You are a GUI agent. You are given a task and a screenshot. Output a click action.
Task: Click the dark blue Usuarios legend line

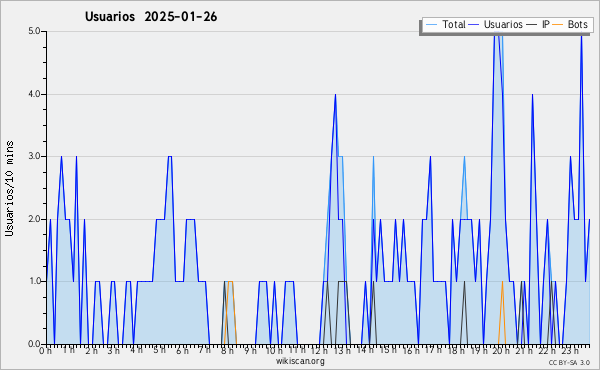474,25
